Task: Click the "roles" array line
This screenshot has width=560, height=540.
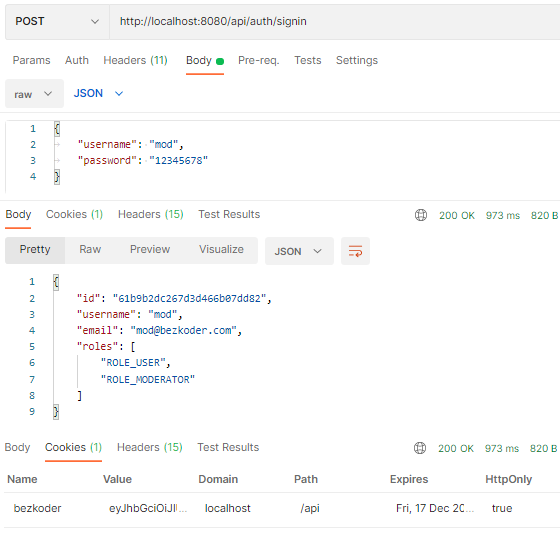Action: [x=106, y=346]
